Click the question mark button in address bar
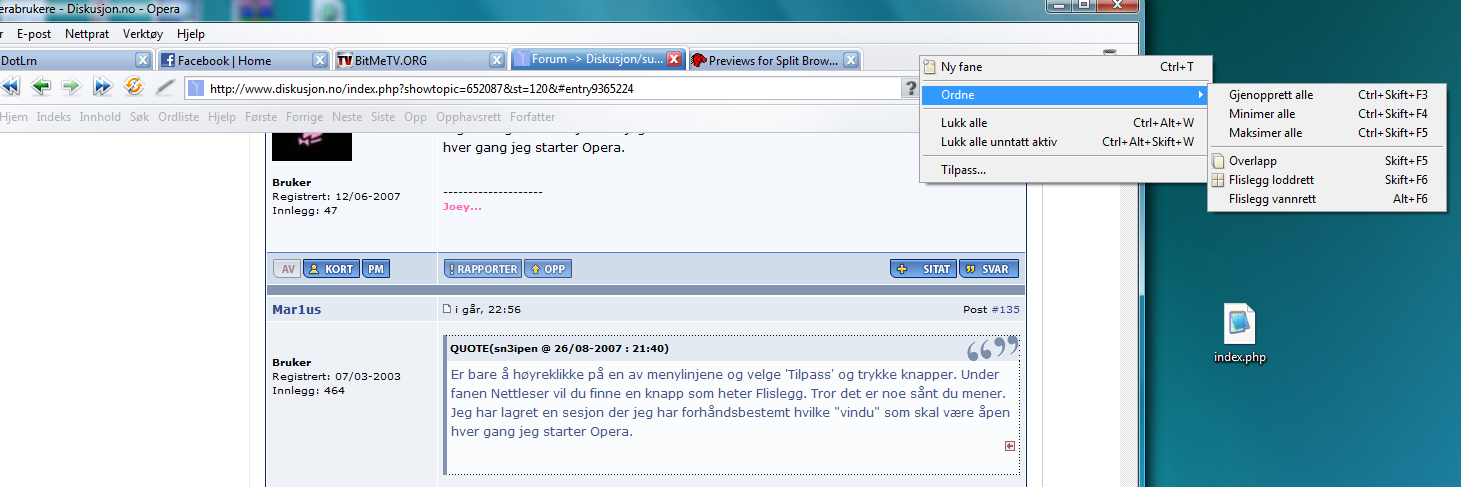The height and width of the screenshot is (487, 1461). point(911,89)
